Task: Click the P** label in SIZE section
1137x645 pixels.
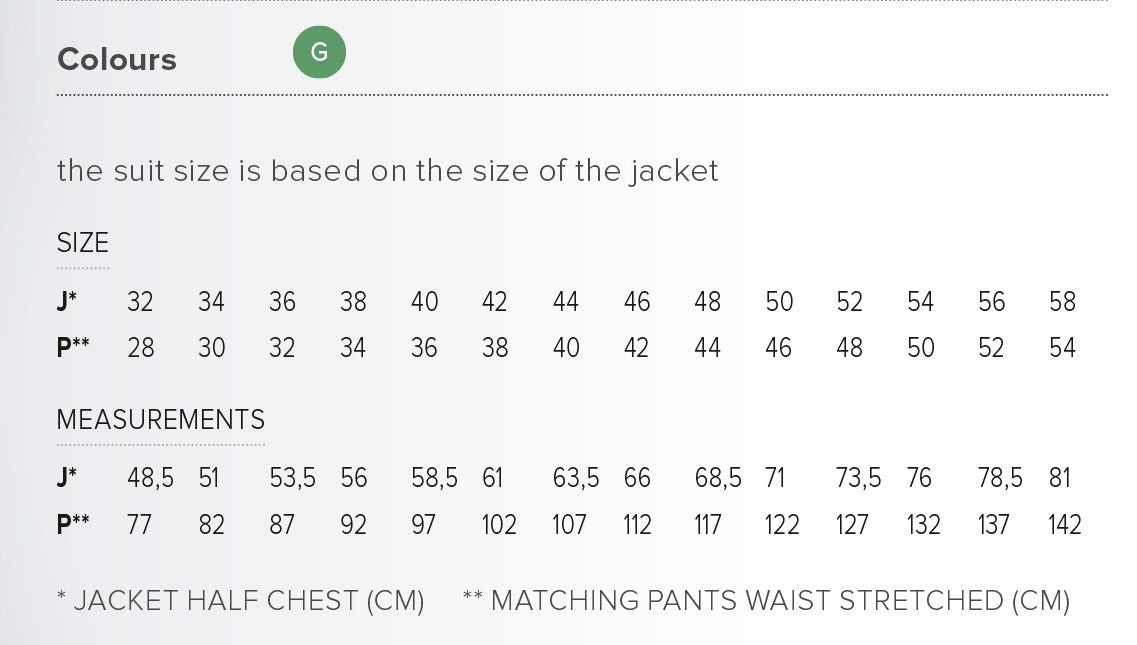Action: click(73, 348)
